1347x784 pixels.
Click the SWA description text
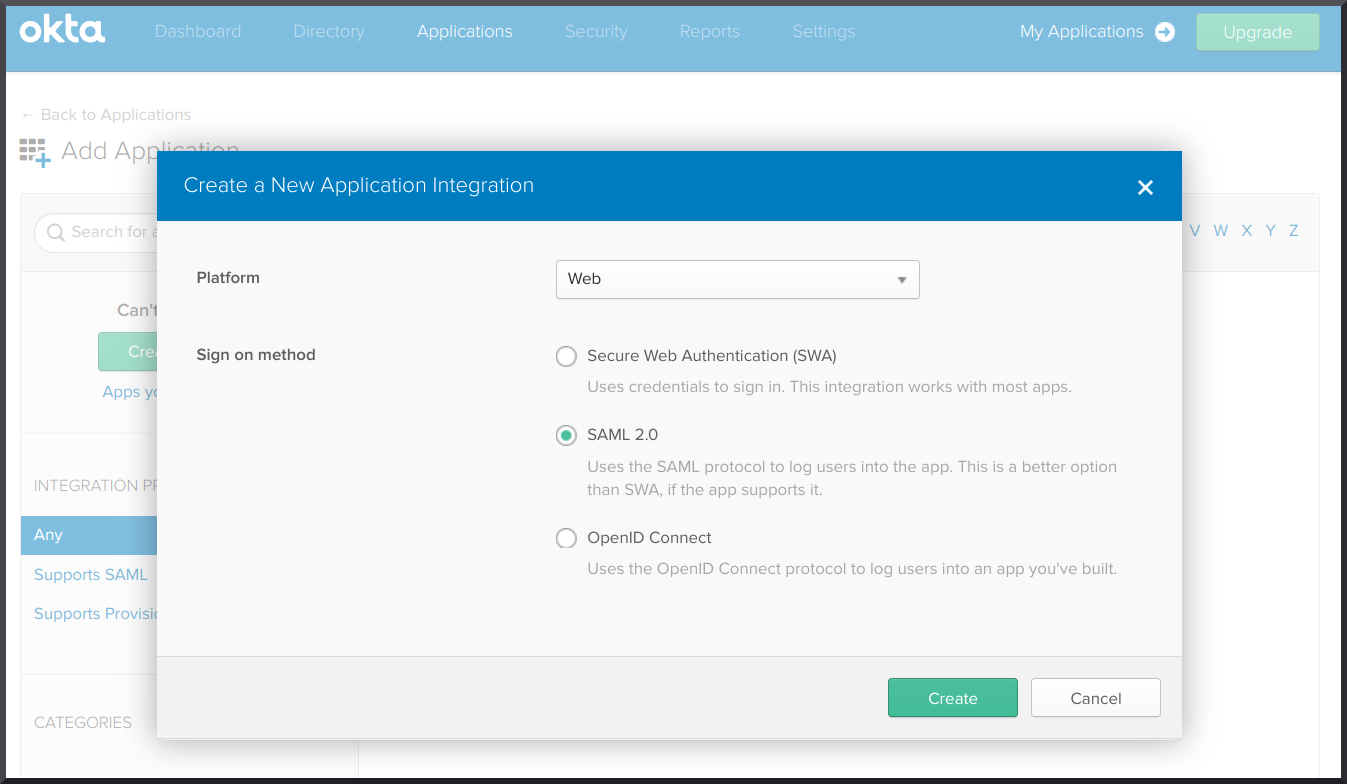(829, 386)
